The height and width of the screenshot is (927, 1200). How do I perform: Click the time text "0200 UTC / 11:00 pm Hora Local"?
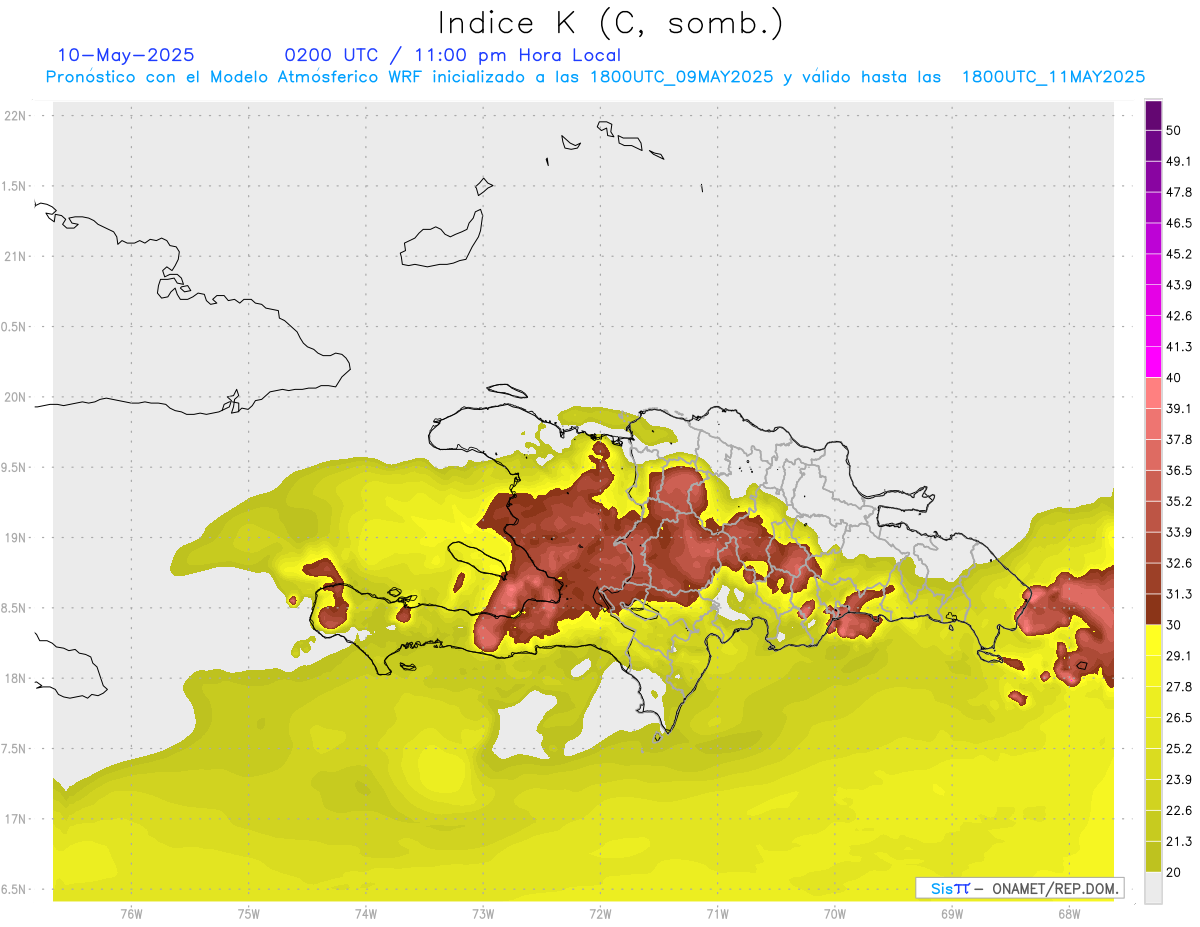pos(453,55)
